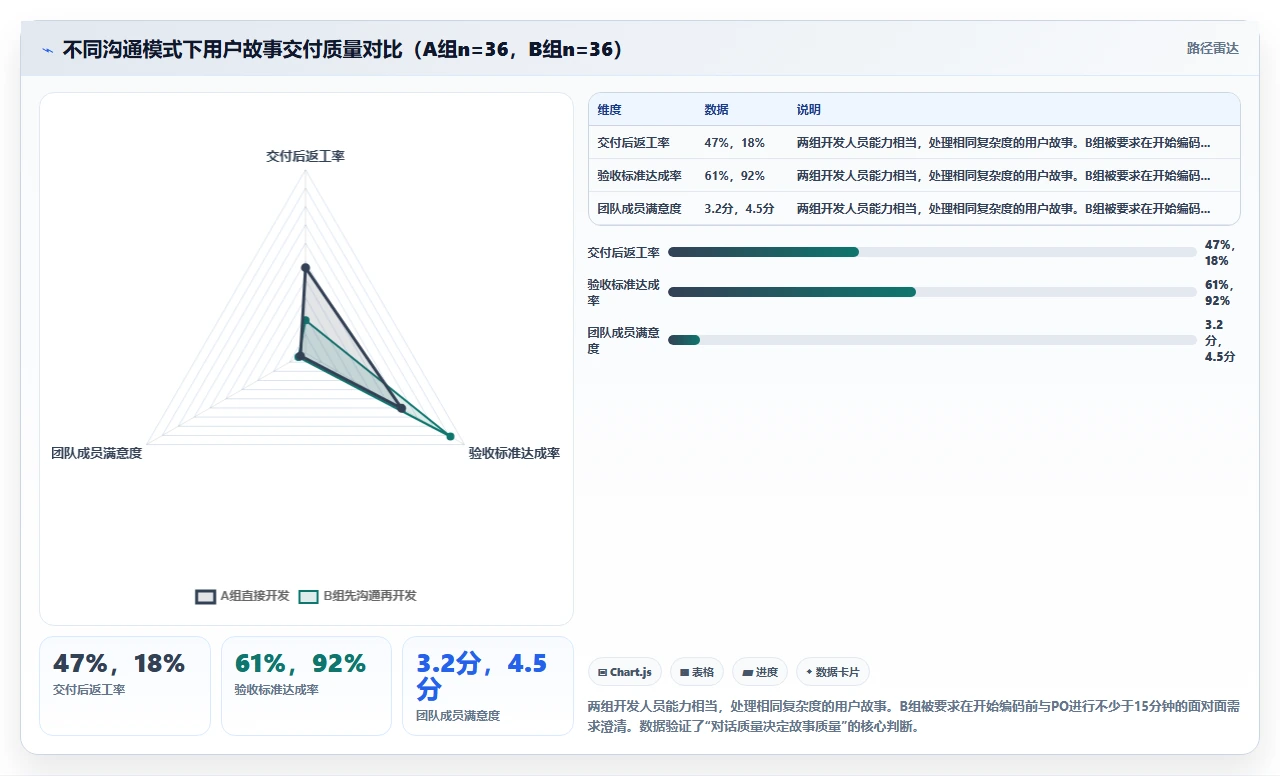This screenshot has width=1280, height=776.
Task: Click the 说明 column header
Action: tap(808, 110)
